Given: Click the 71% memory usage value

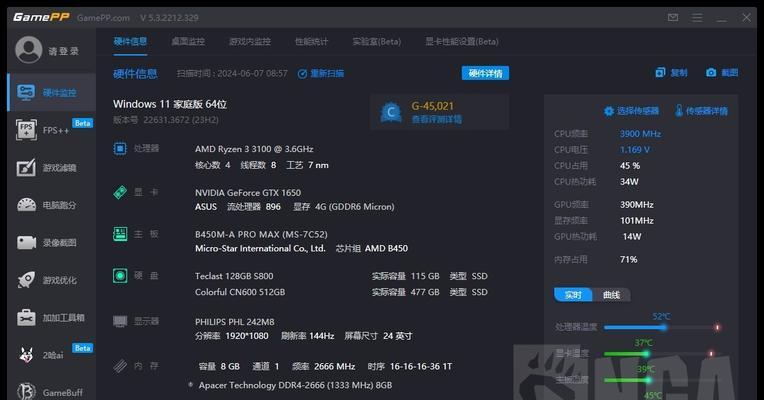Looking at the screenshot, I should pyautogui.click(x=629, y=260).
